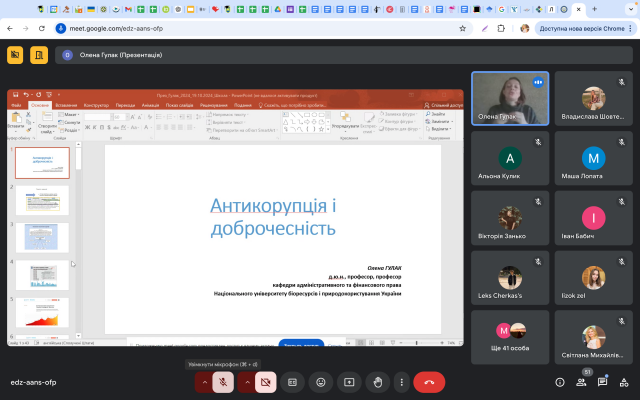Unmute the microphone in Meet toolbar
640x400 pixels.
(x=223, y=382)
